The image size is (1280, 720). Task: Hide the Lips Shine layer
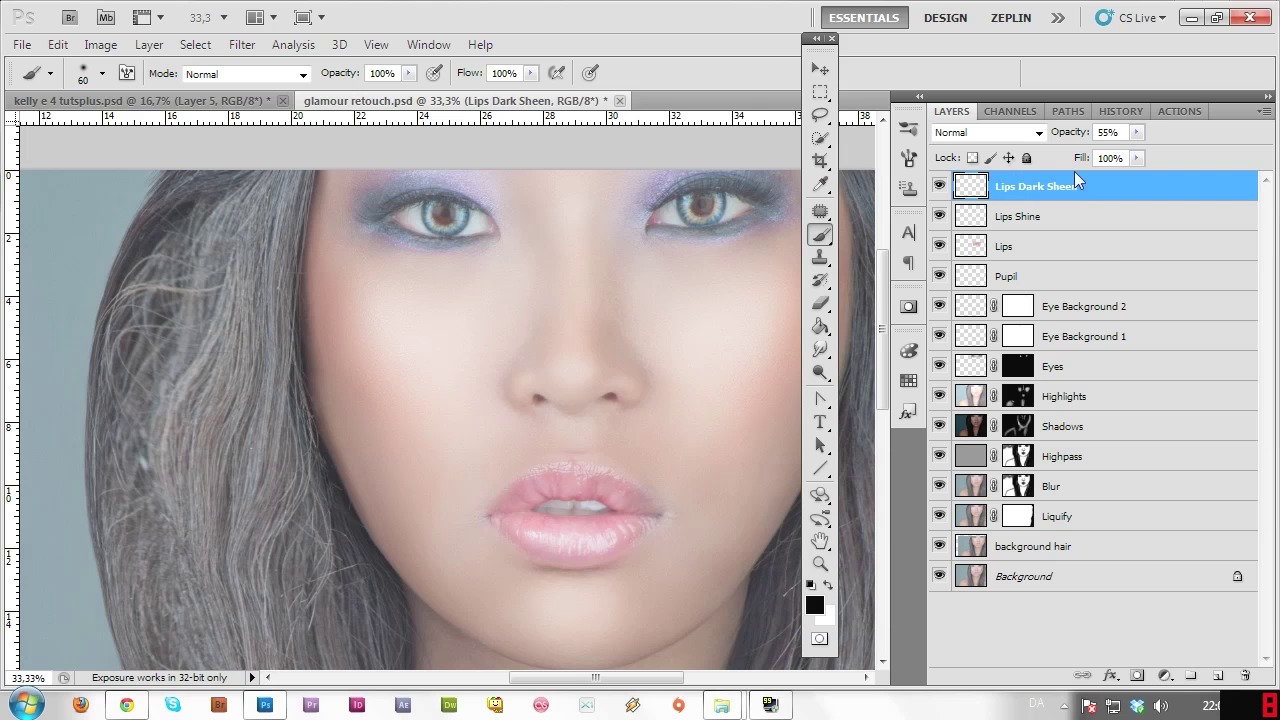[x=939, y=216]
